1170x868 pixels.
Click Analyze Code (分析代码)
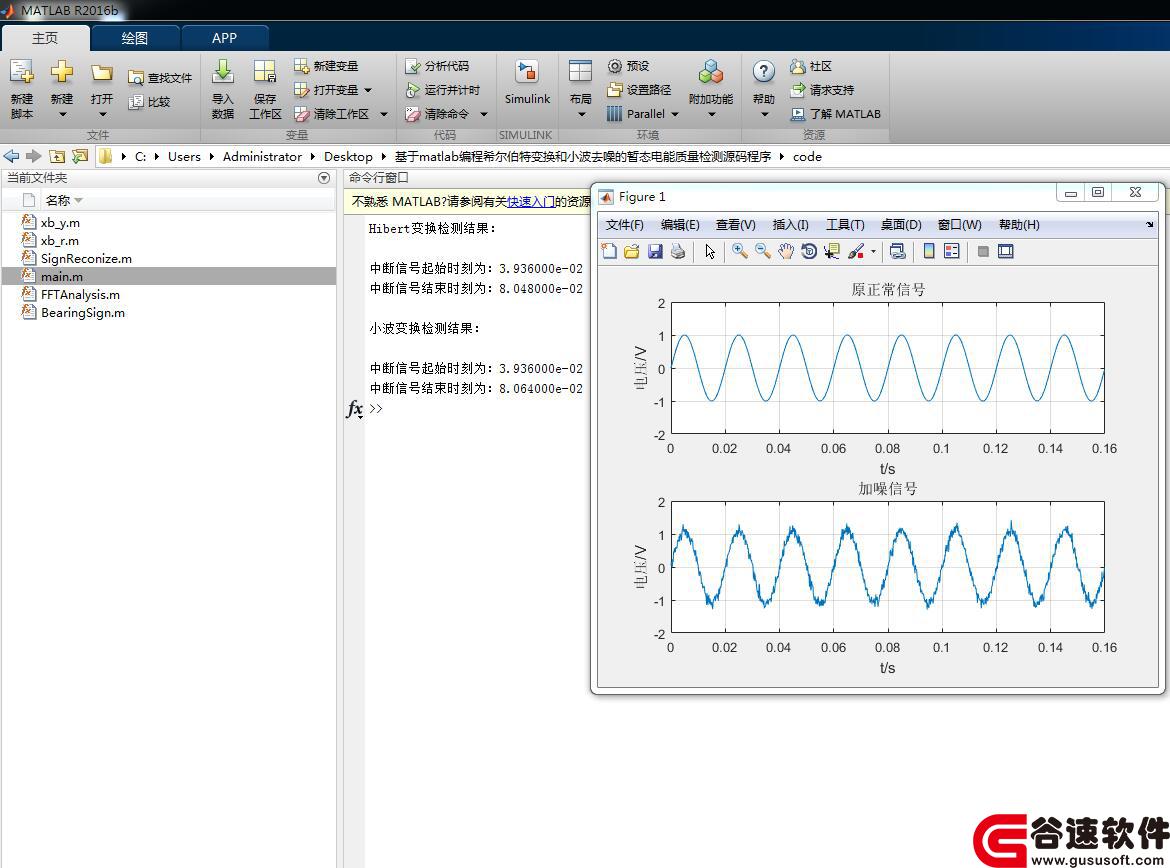coord(437,66)
